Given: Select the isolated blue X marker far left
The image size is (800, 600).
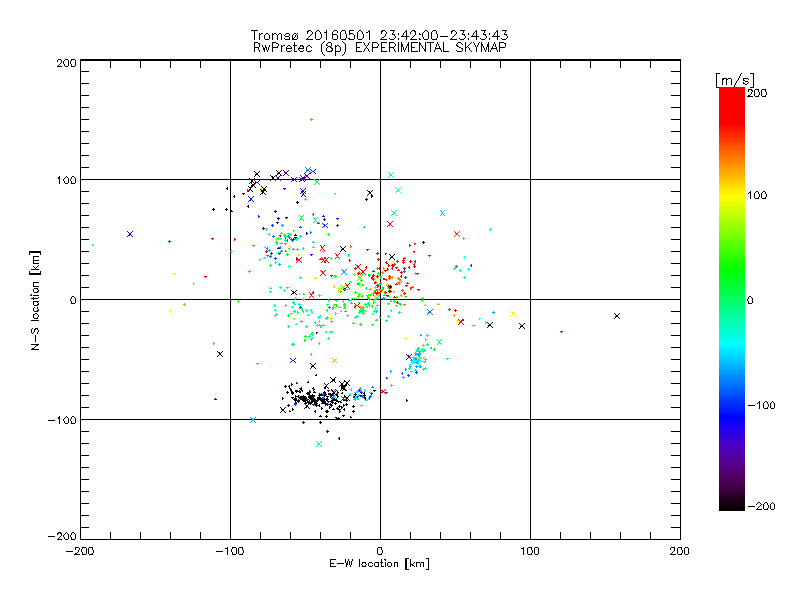Looking at the screenshot, I should pos(130,234).
